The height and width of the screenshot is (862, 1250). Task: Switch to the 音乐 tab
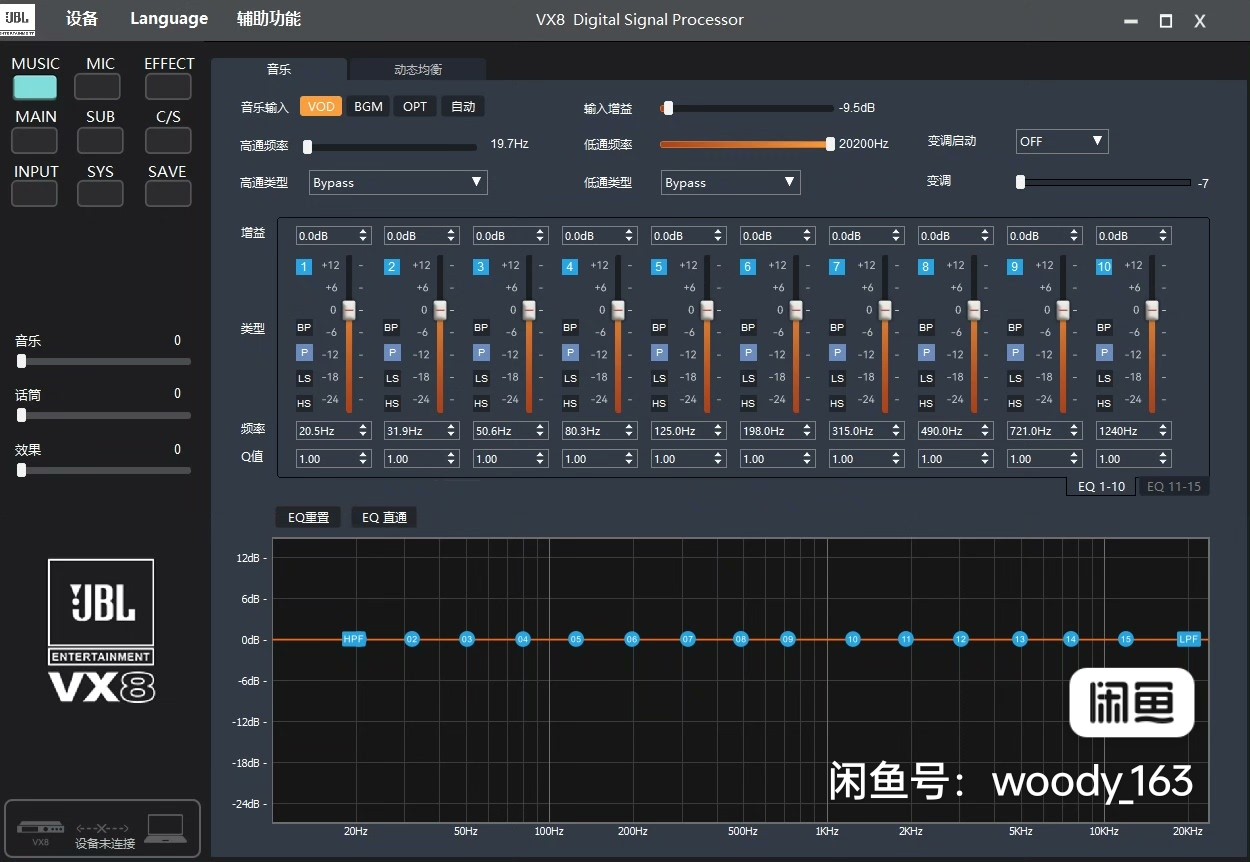(279, 69)
